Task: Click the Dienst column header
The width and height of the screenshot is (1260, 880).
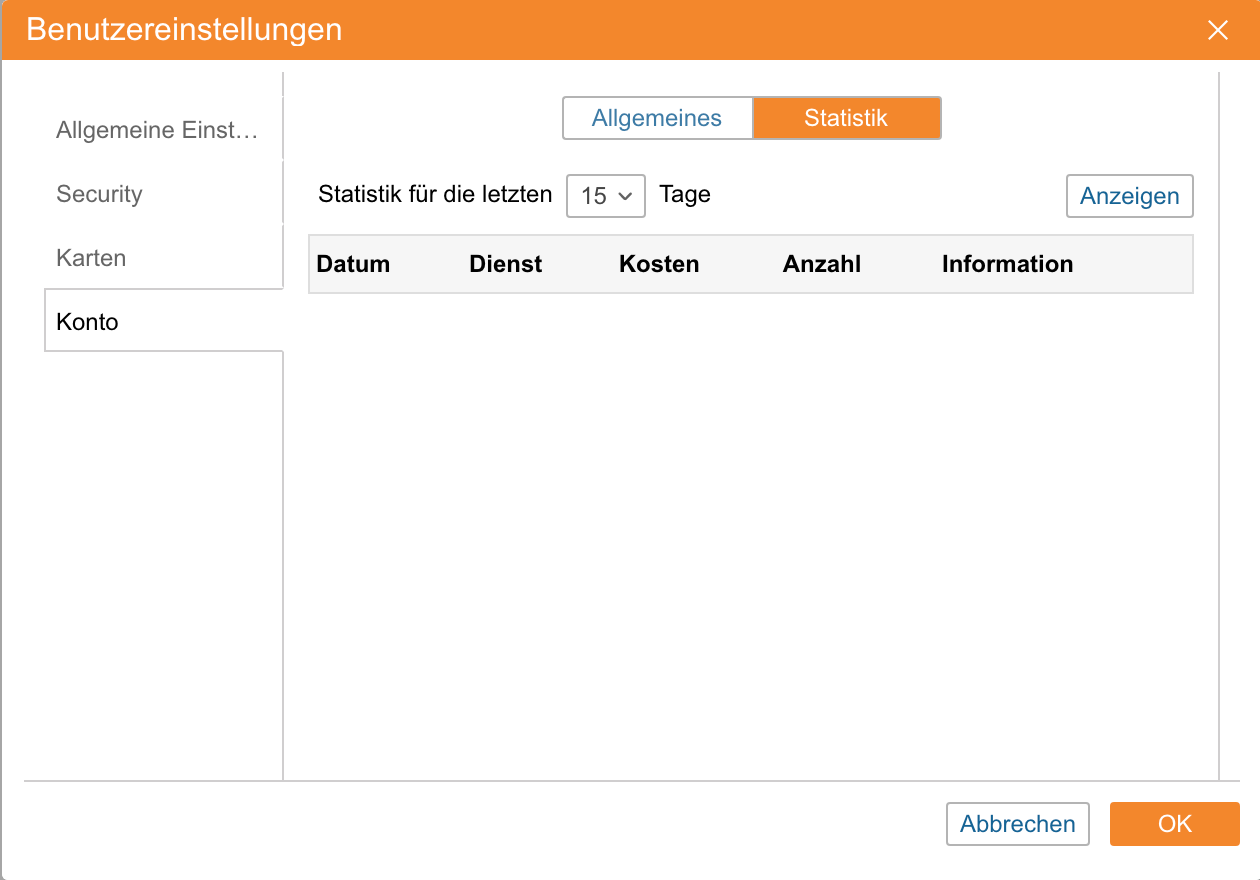Action: [505, 264]
